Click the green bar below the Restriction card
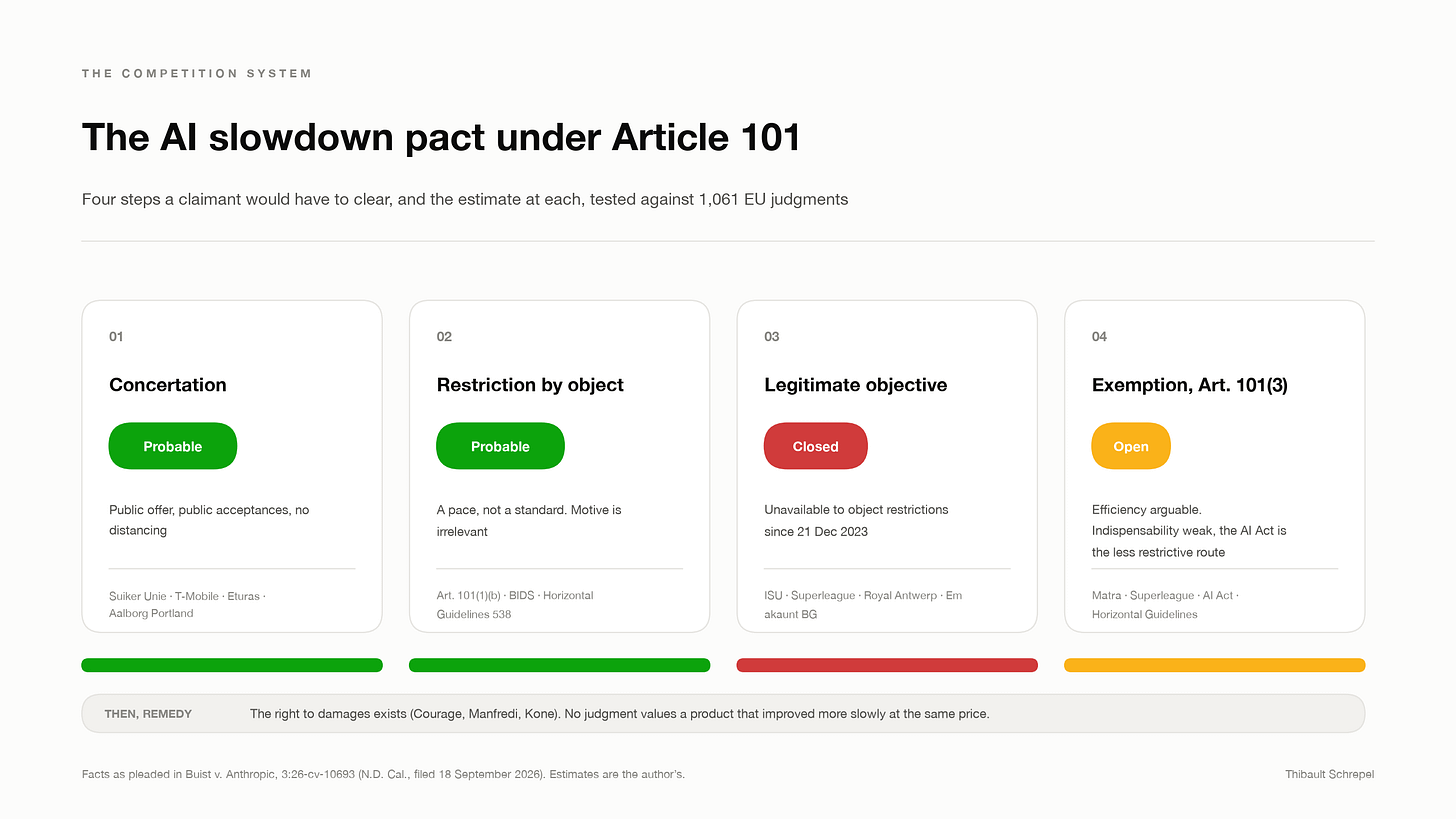1456x819 pixels. coord(560,665)
